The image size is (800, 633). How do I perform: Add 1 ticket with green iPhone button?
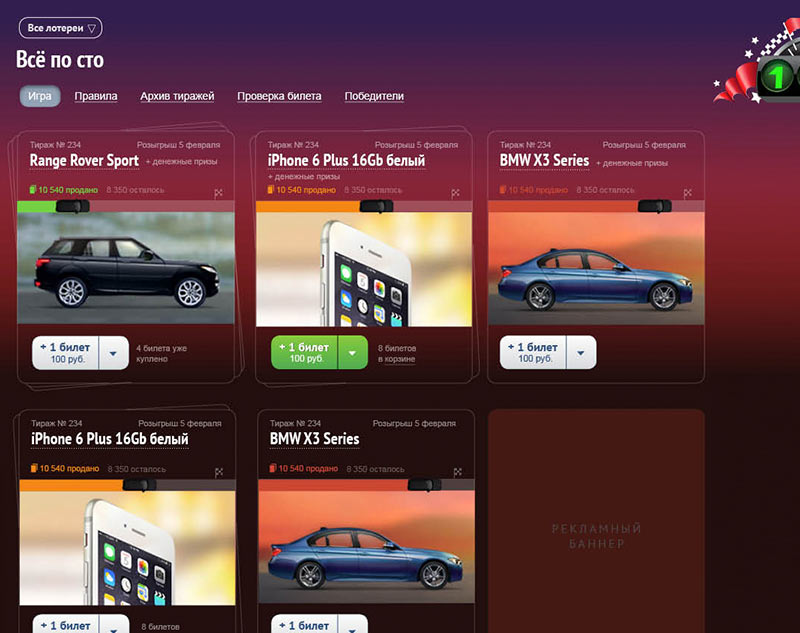tap(305, 353)
